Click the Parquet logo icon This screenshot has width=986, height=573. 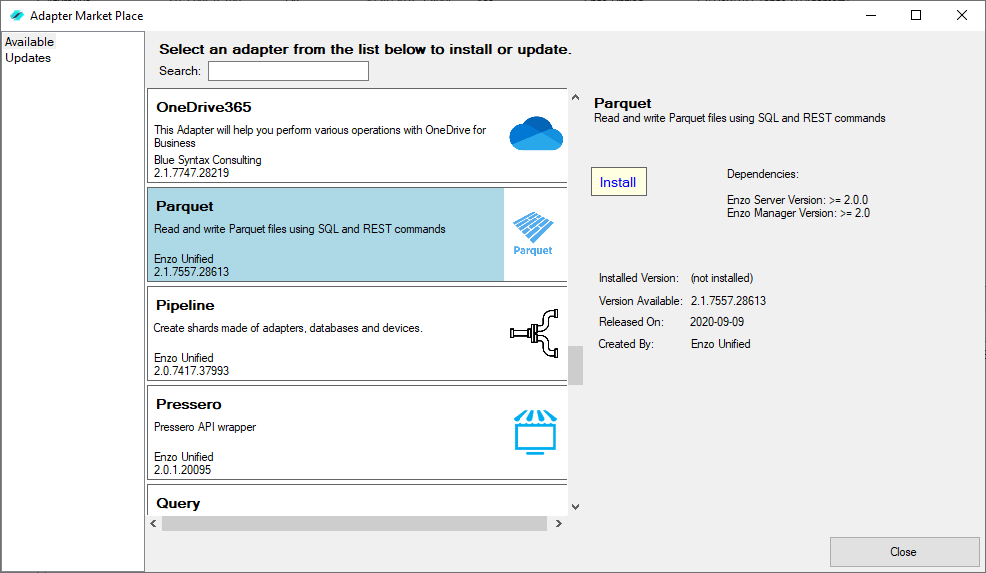click(x=533, y=234)
